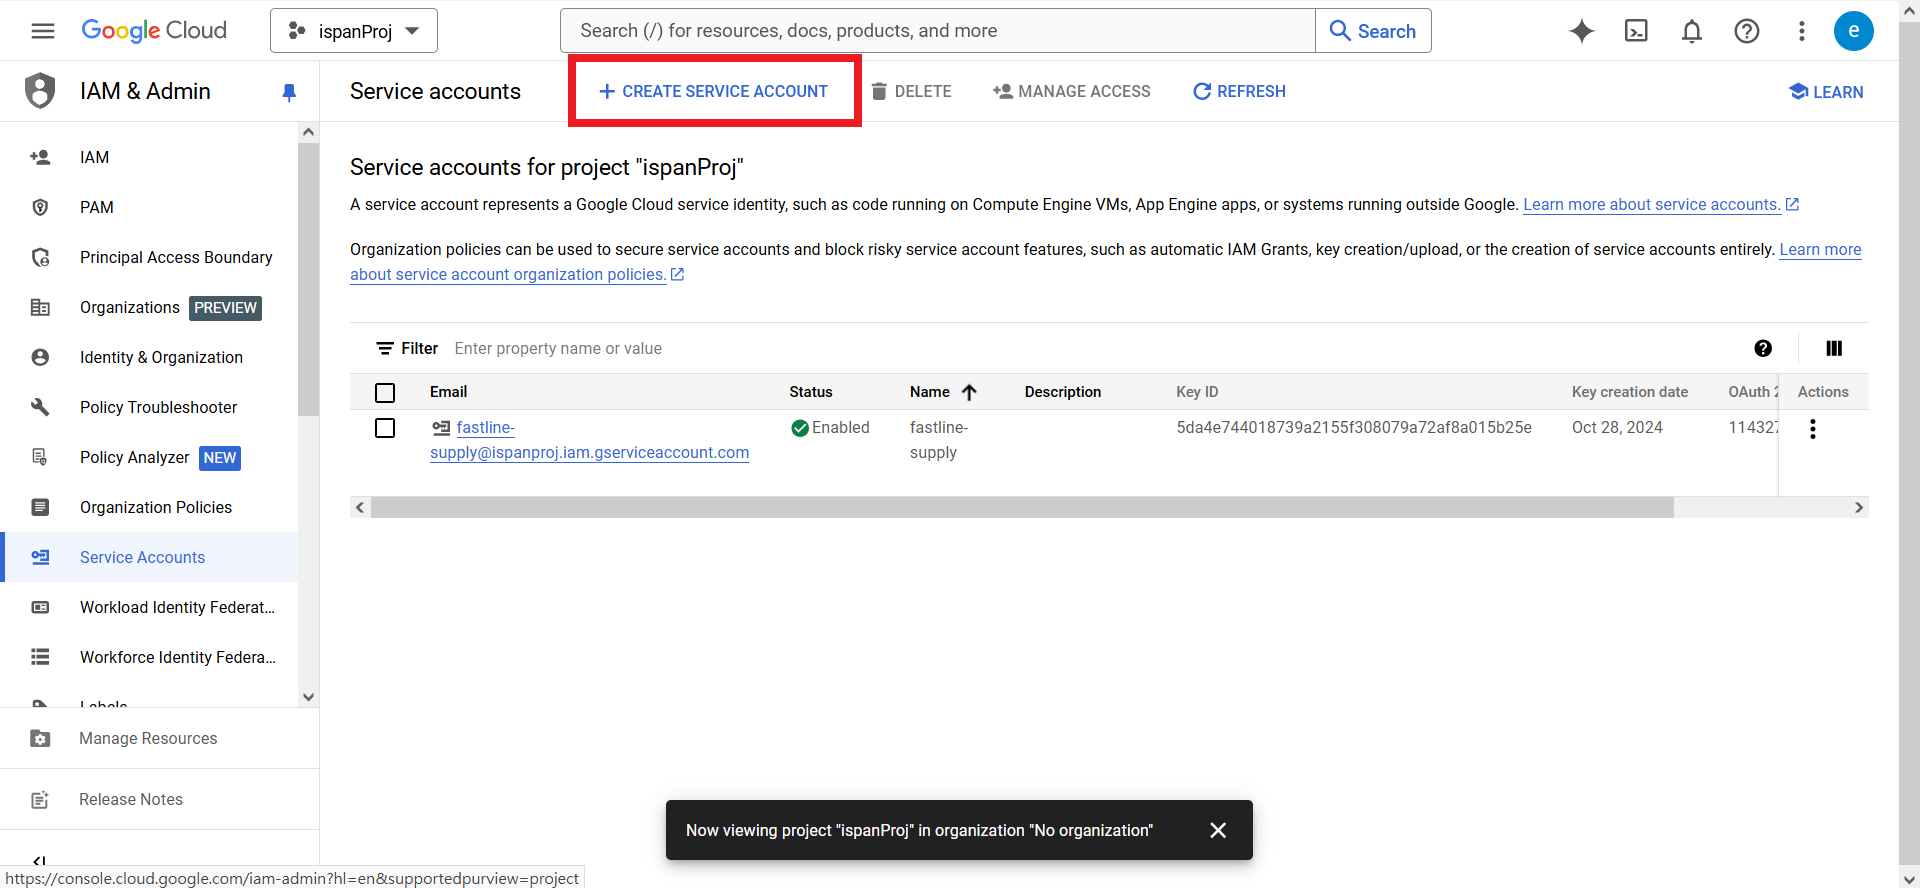
Task: Click the IAM & Admin shield icon
Action: click(x=40, y=91)
